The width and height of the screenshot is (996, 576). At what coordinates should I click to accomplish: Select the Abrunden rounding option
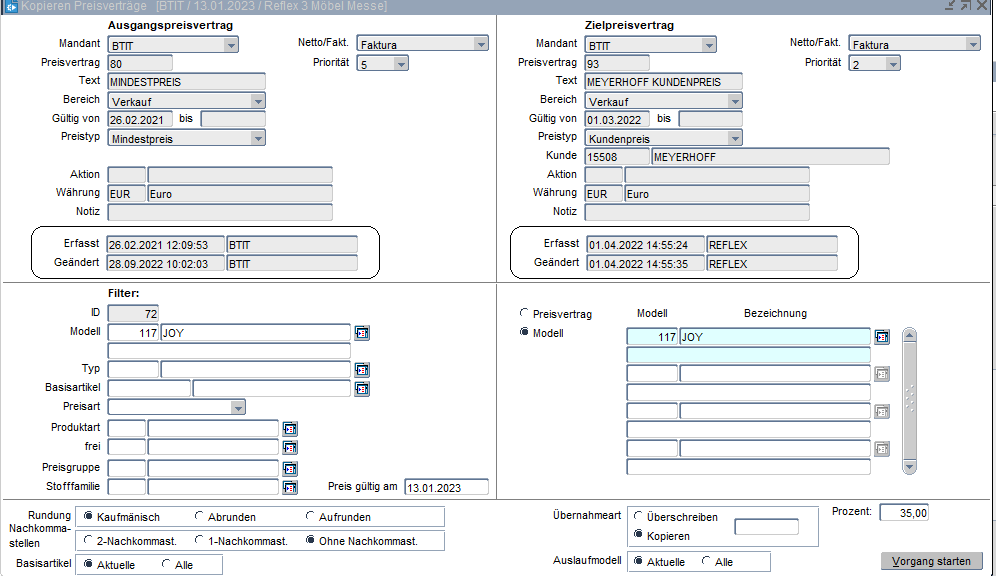click(x=200, y=517)
